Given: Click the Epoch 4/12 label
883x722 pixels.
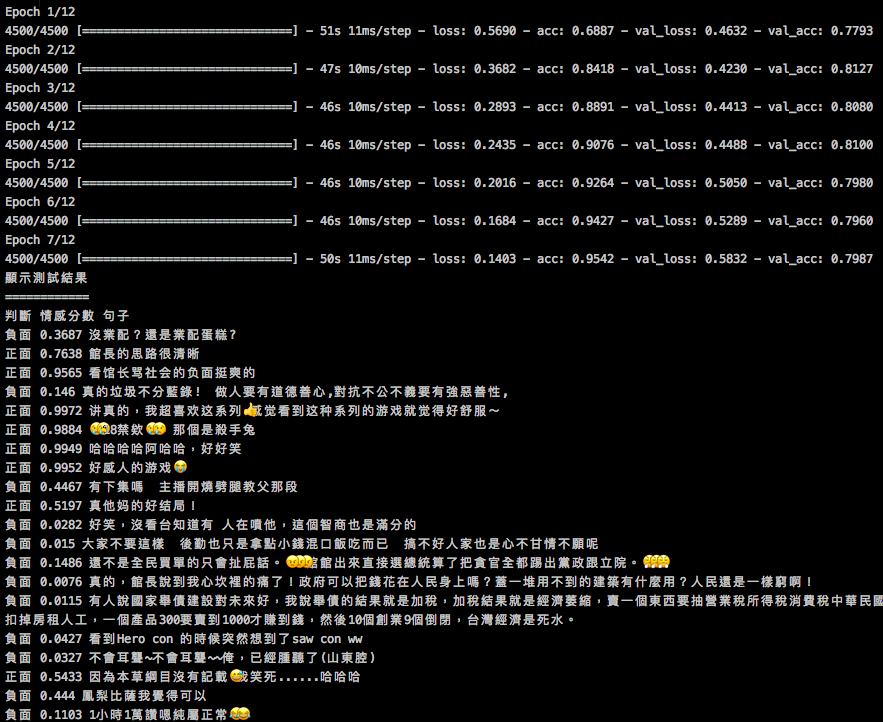Looking at the screenshot, I should pyautogui.click(x=40, y=126).
